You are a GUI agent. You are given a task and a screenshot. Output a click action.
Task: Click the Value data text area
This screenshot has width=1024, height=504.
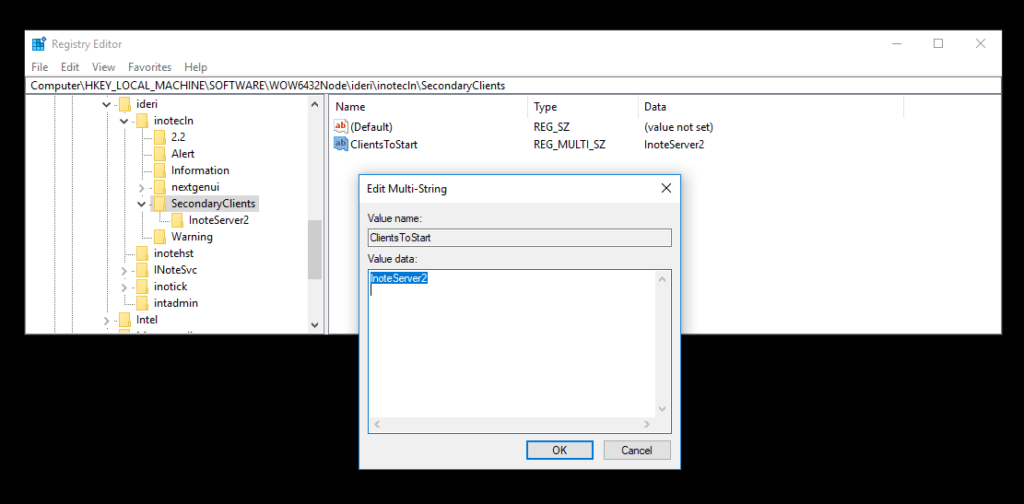[x=520, y=351]
